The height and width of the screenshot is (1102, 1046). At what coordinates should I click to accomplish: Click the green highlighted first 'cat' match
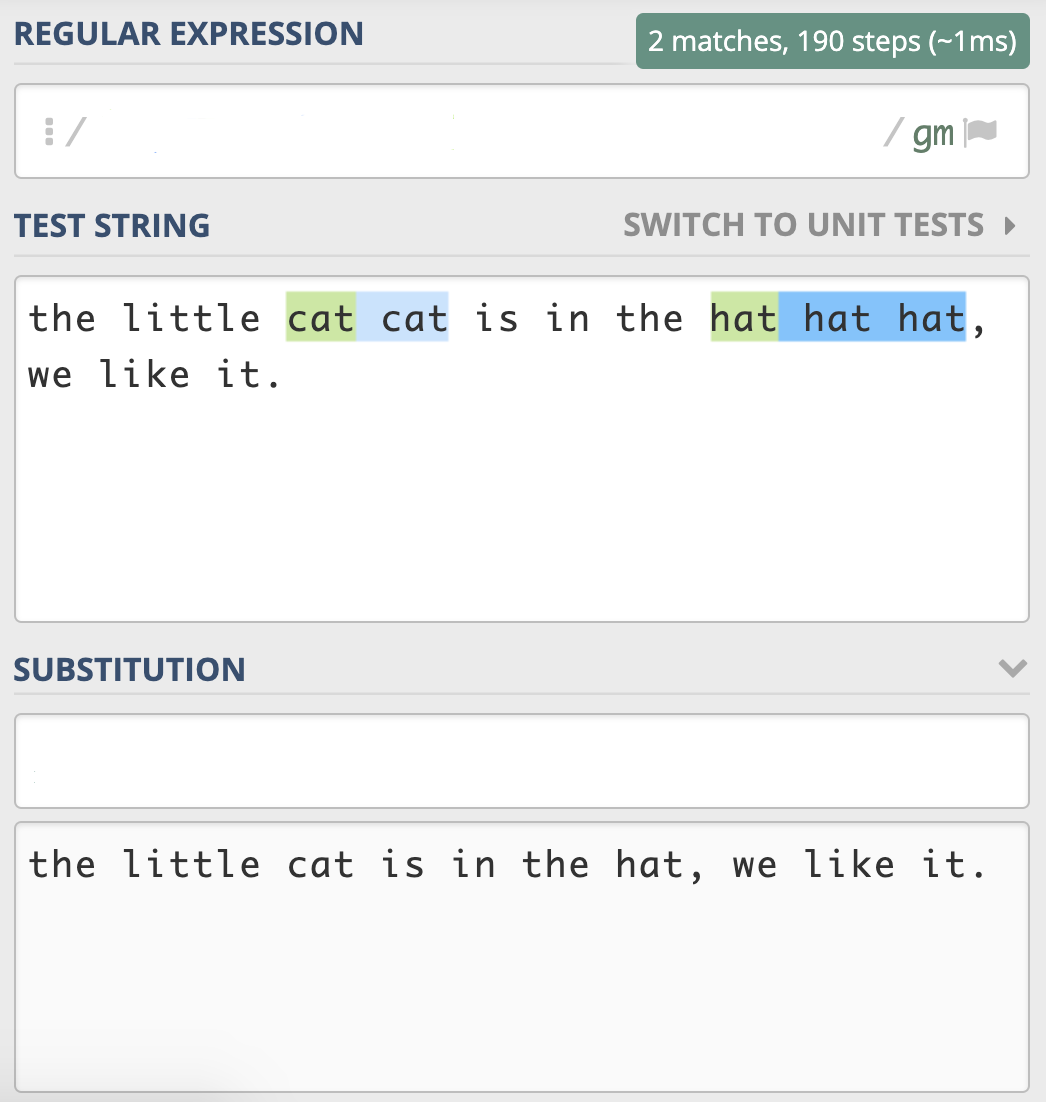pyautogui.click(x=321, y=318)
